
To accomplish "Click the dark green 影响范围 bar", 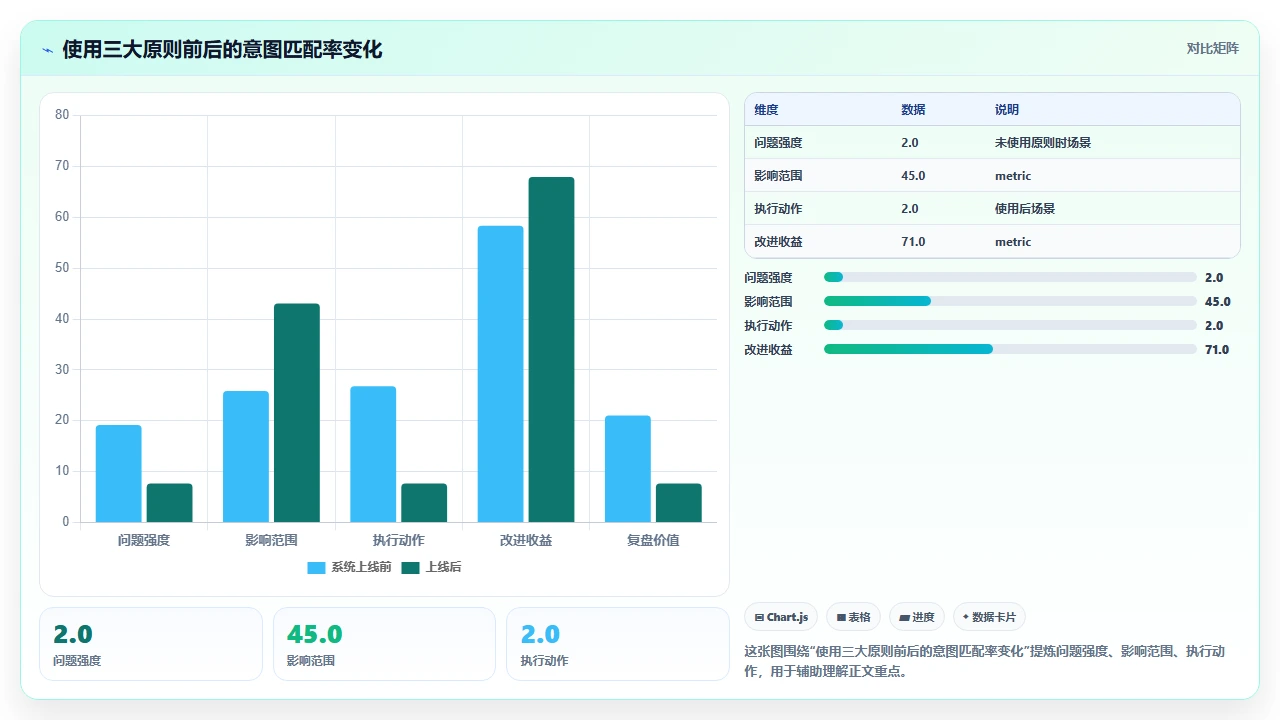I will click(297, 413).
